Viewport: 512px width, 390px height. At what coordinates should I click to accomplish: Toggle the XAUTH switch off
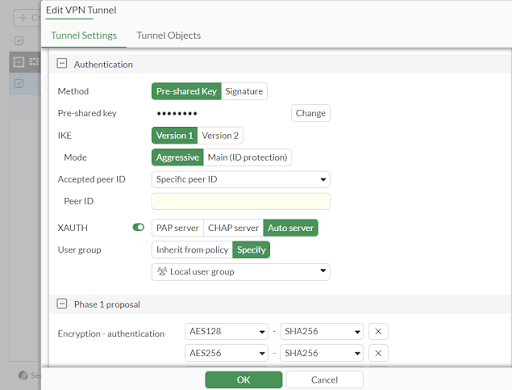click(x=138, y=227)
